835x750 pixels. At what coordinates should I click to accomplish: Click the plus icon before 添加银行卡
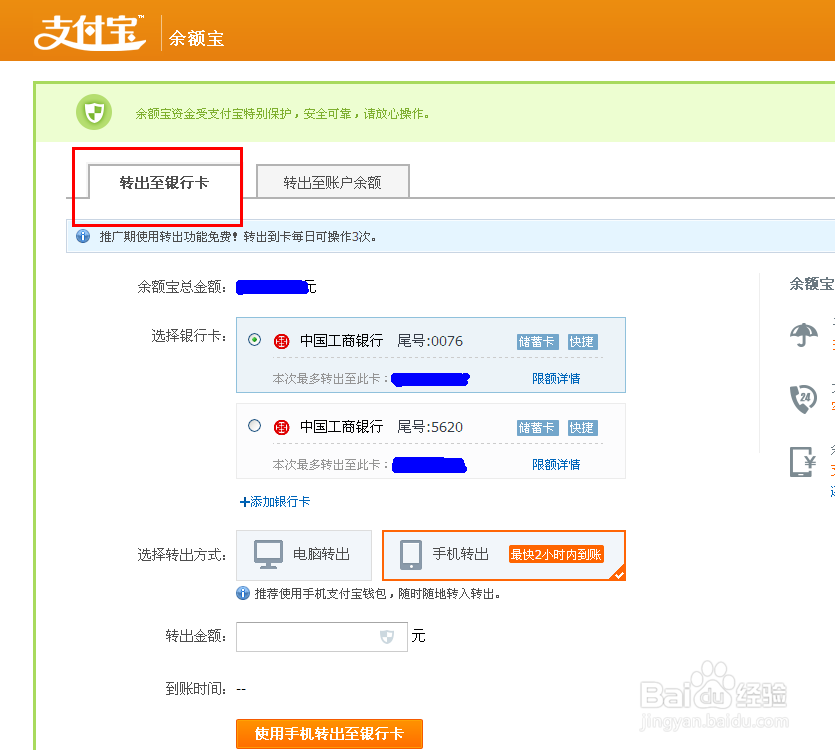click(x=244, y=502)
